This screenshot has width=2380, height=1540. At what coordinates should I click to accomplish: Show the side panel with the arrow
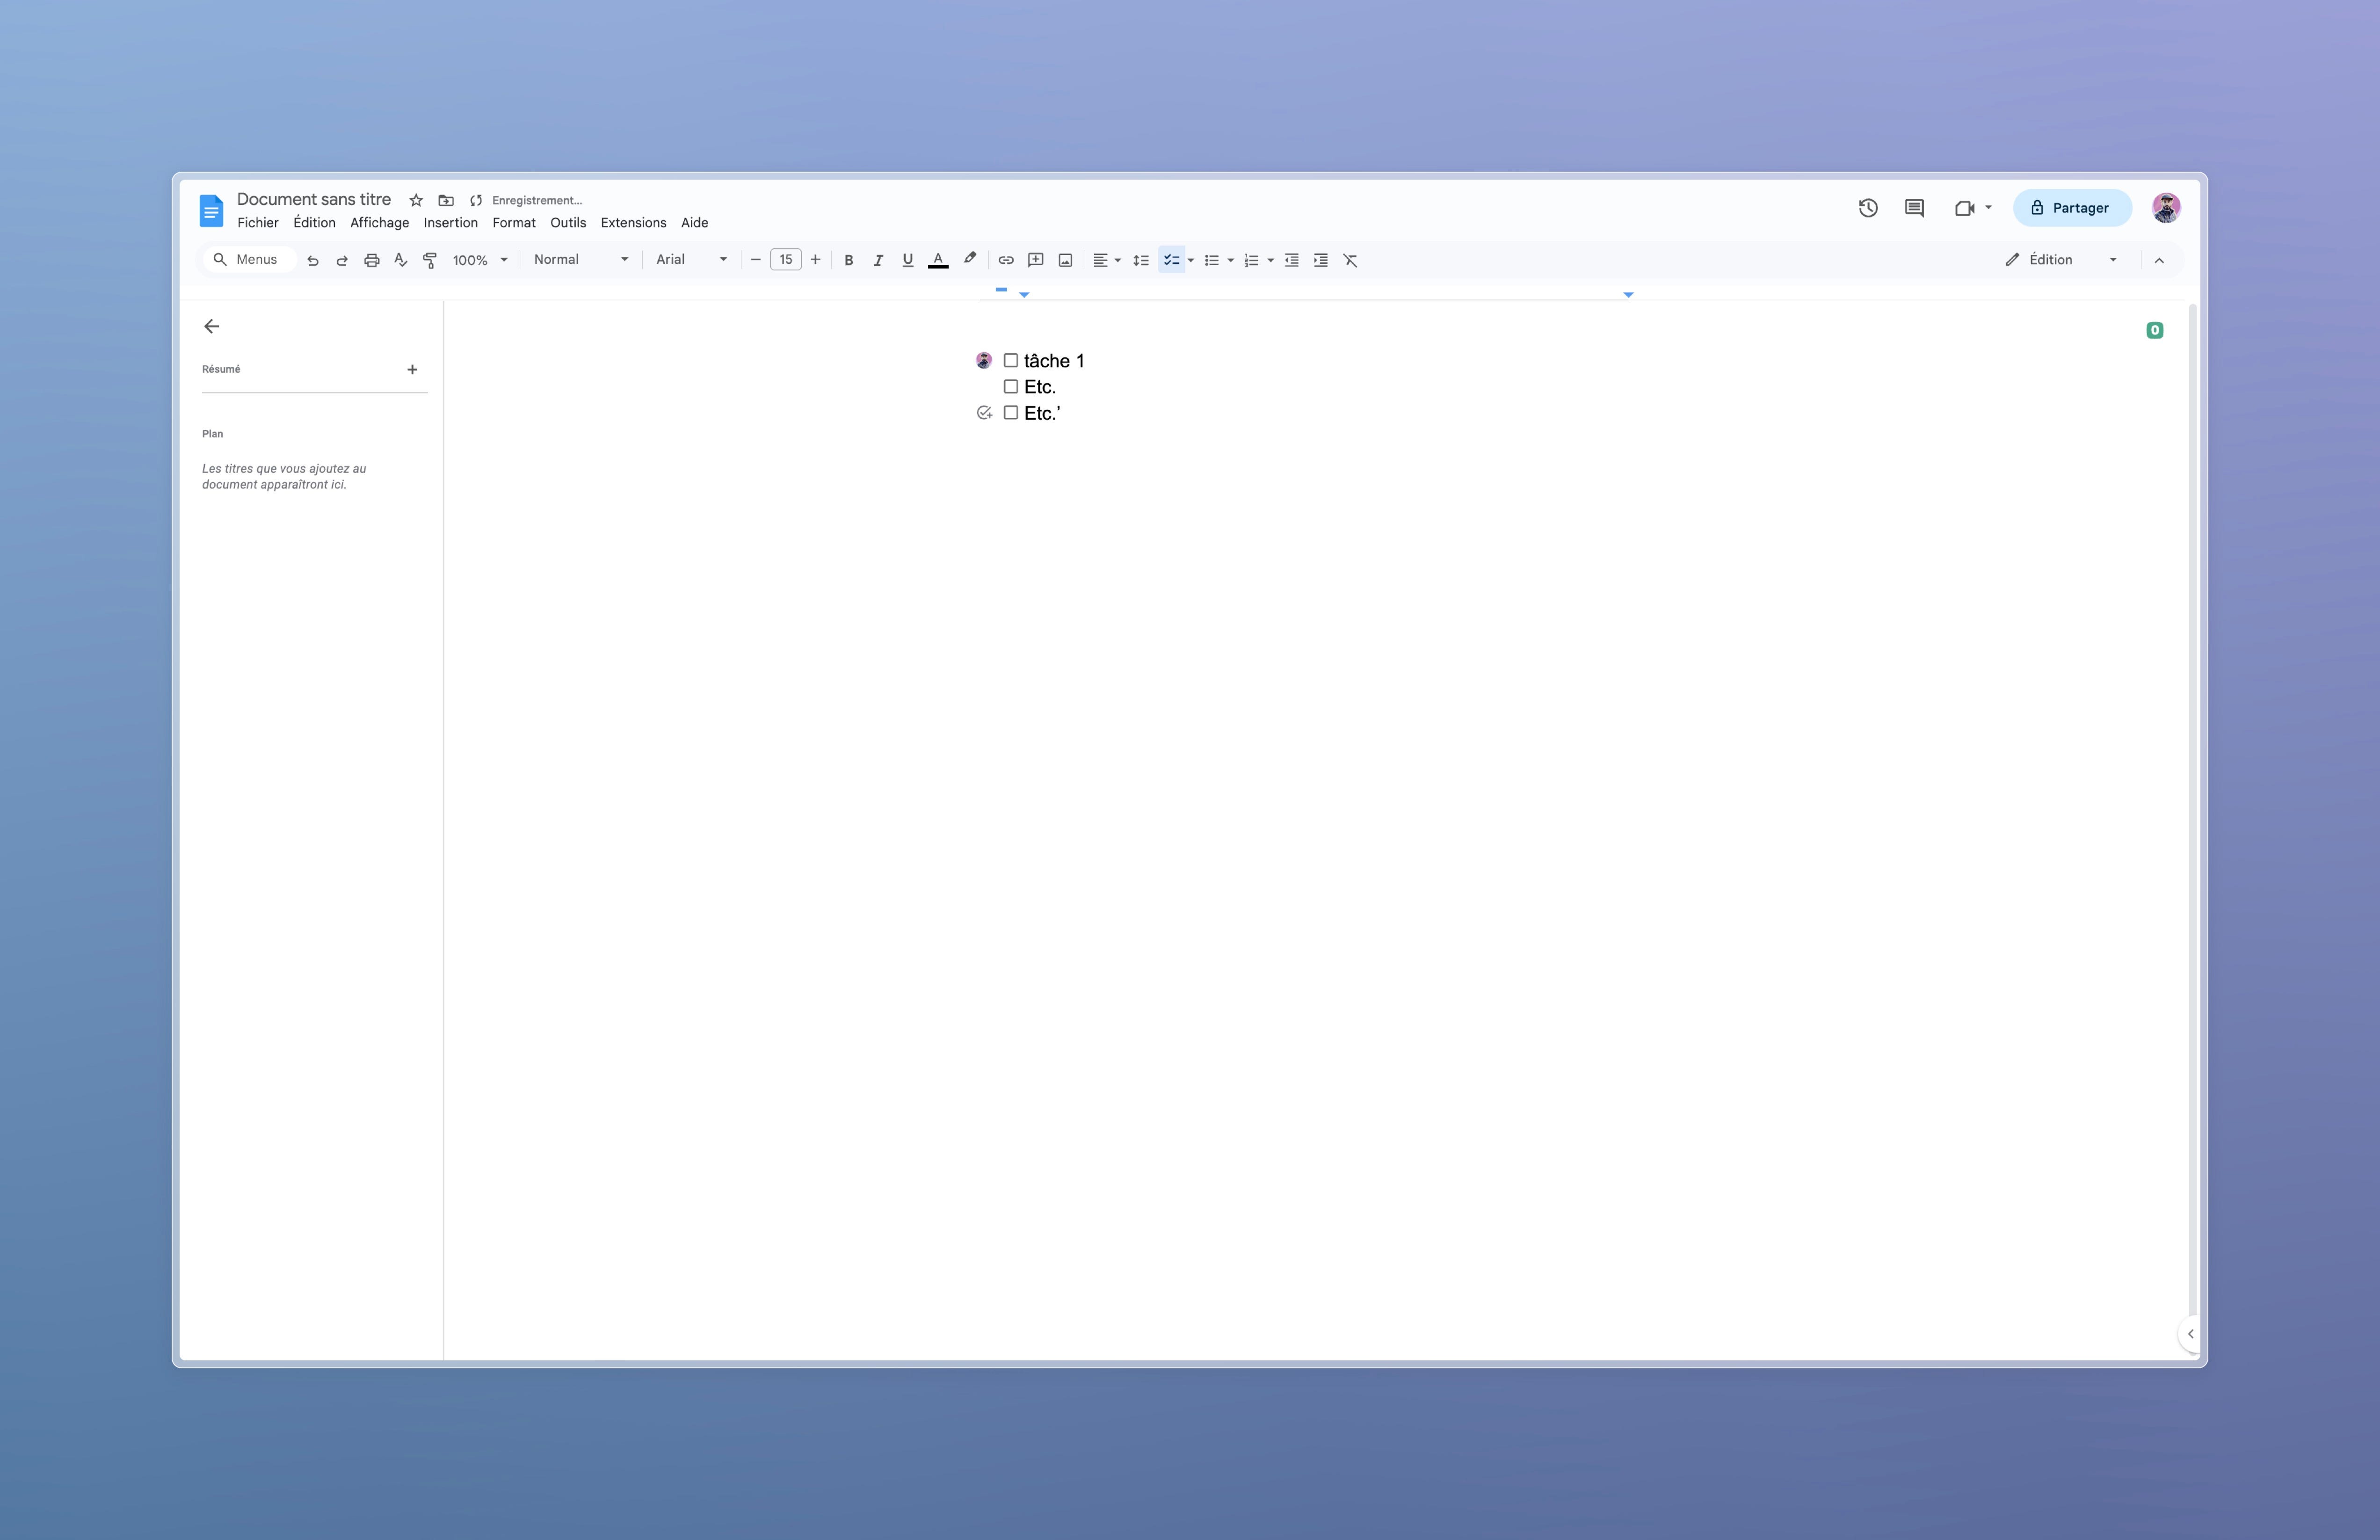tap(2190, 1334)
